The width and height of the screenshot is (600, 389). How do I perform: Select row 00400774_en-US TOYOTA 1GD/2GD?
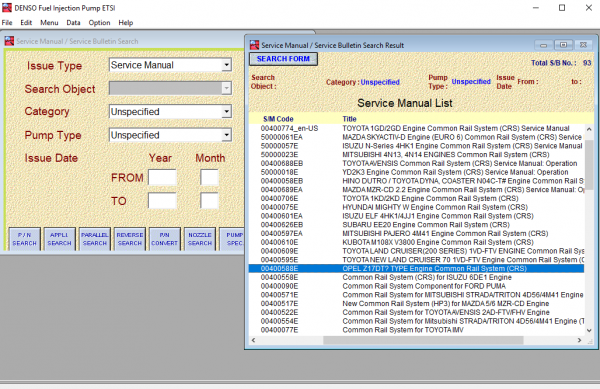416,129
